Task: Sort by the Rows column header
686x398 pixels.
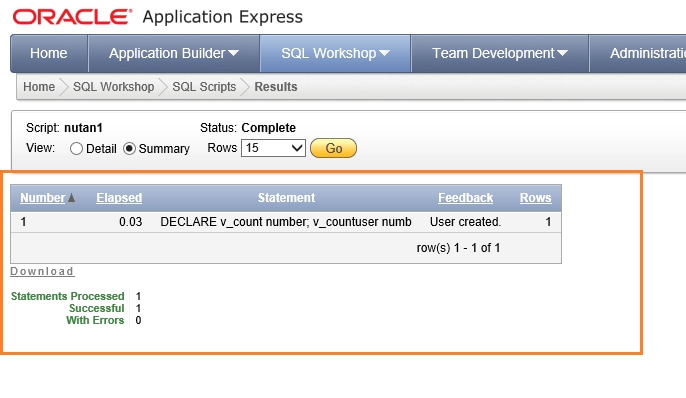Action: [536, 198]
